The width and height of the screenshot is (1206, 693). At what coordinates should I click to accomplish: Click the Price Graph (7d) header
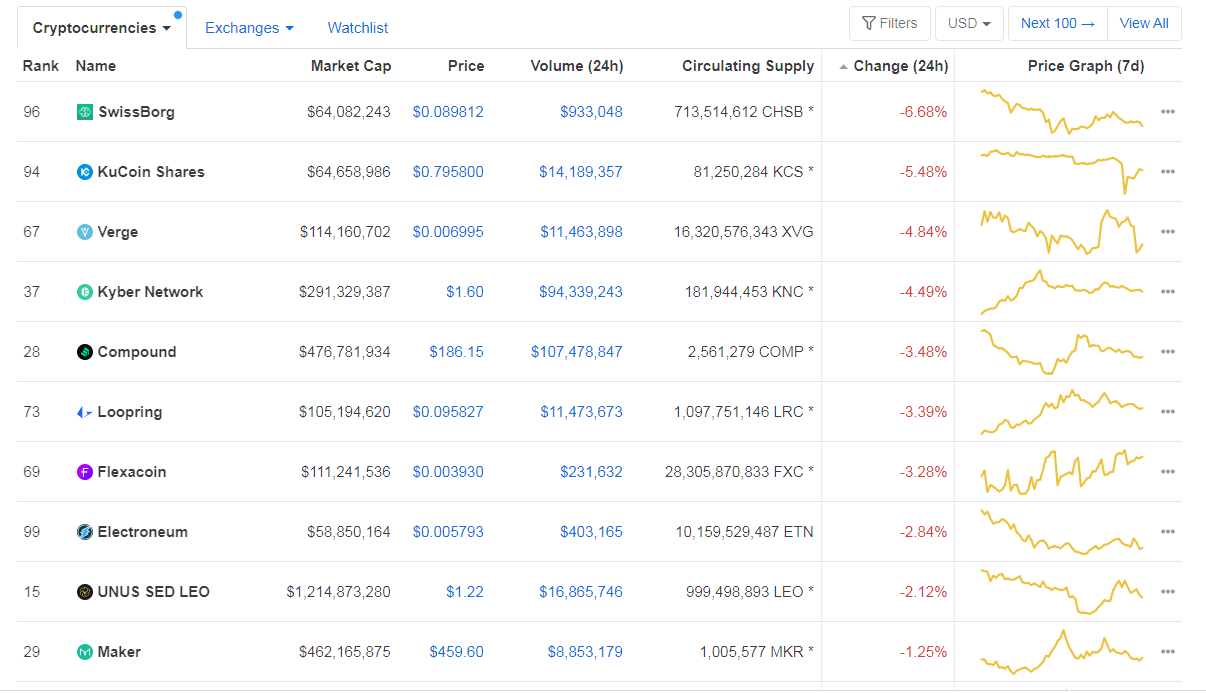click(x=1086, y=66)
